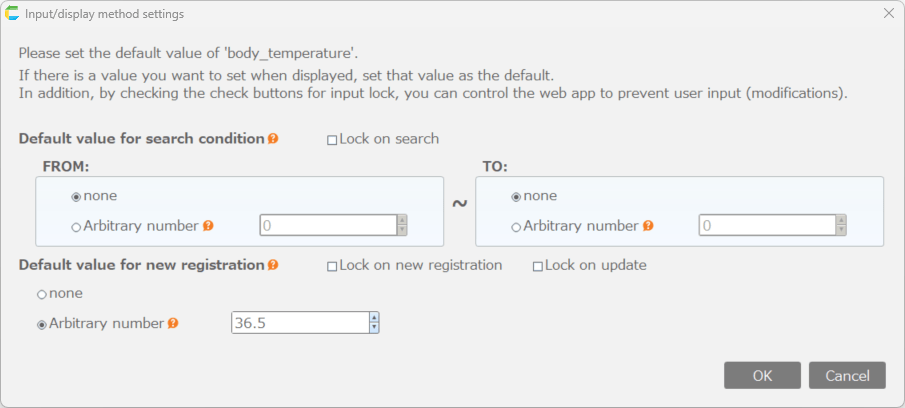Check the Lock on new registration box
905x408 pixels.
(x=333, y=267)
